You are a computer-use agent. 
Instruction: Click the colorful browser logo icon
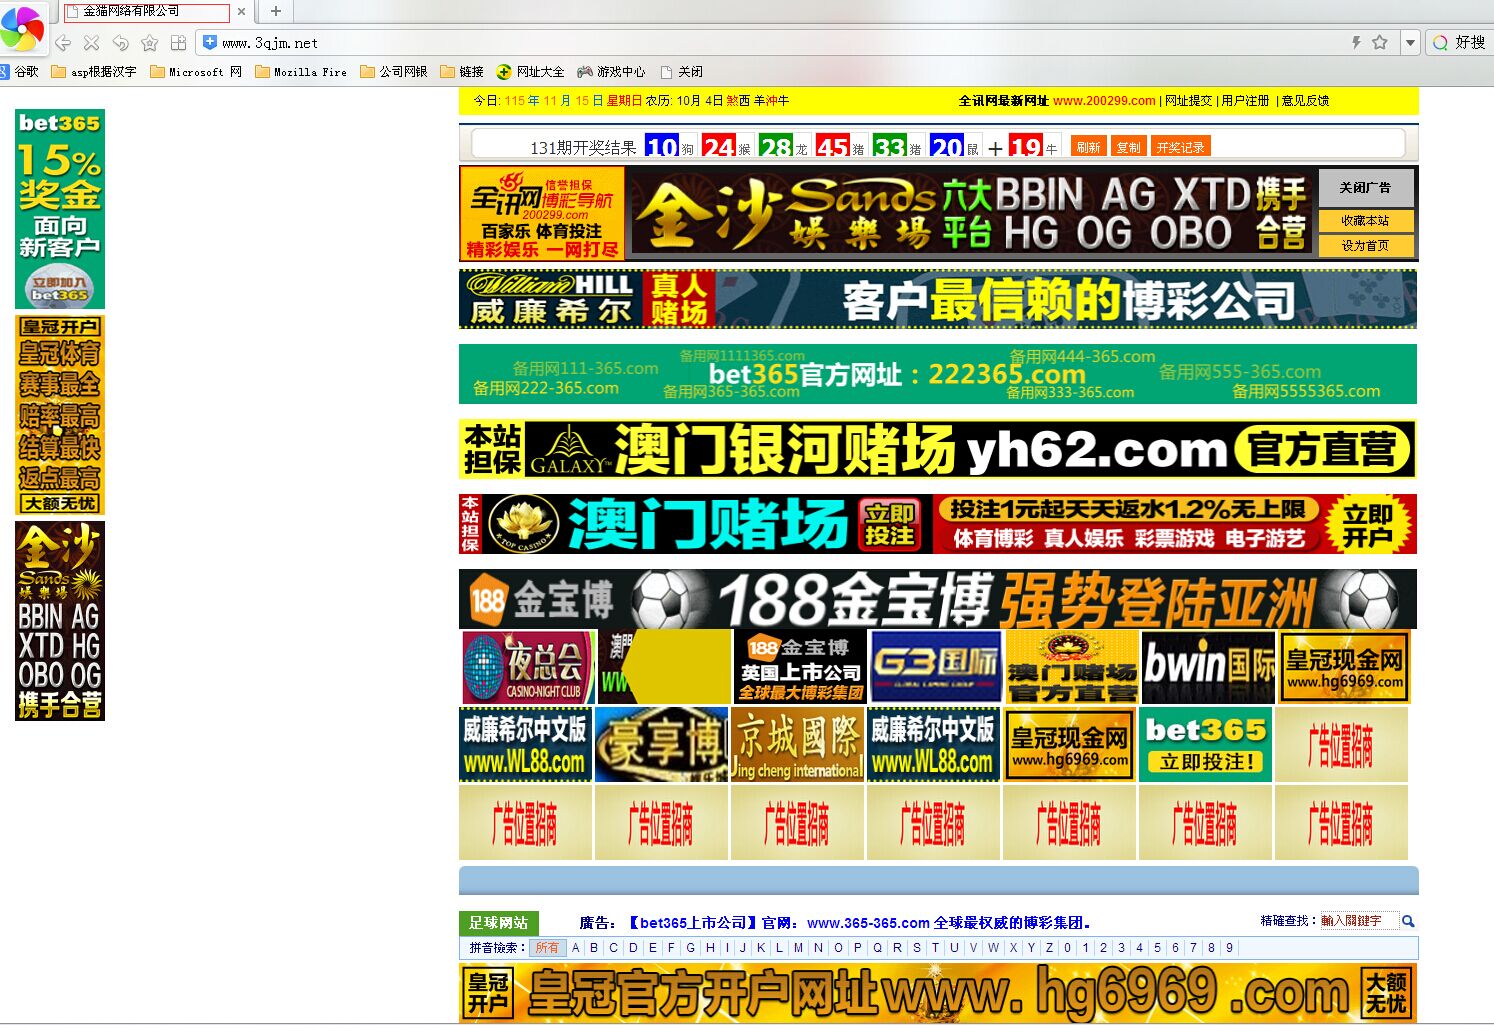click(x=21, y=27)
